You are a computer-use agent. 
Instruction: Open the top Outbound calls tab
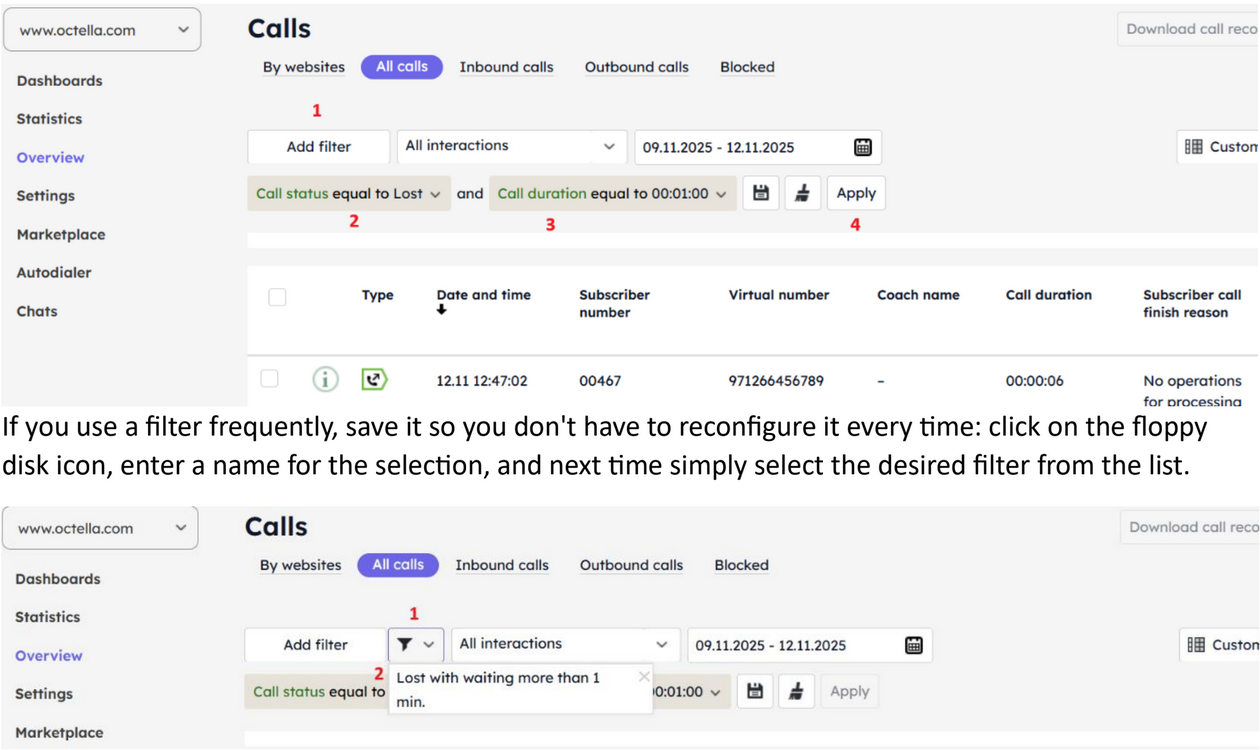pos(636,67)
